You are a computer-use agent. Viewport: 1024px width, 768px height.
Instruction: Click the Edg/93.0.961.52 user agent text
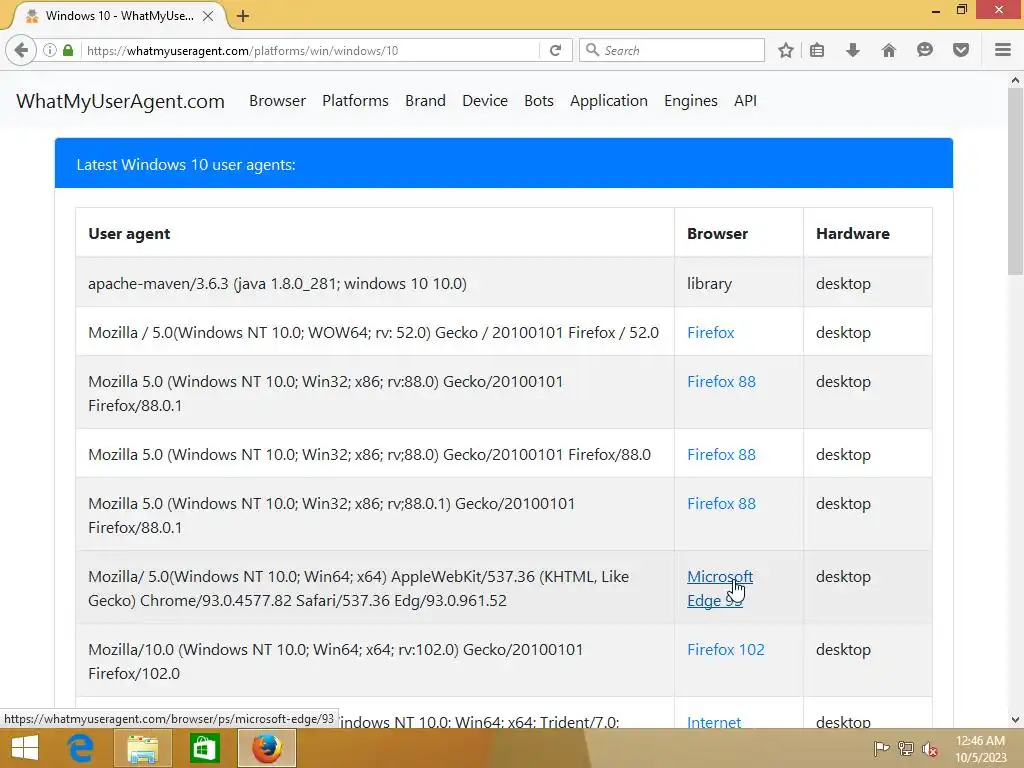coord(359,588)
